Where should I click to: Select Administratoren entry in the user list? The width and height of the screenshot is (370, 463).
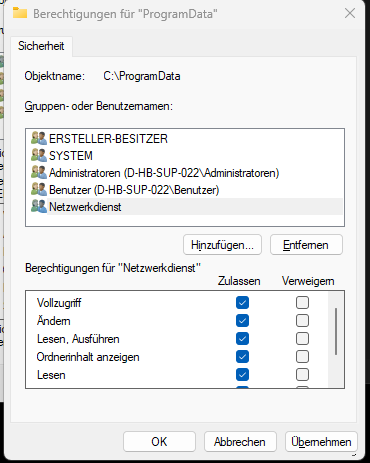click(x=164, y=173)
